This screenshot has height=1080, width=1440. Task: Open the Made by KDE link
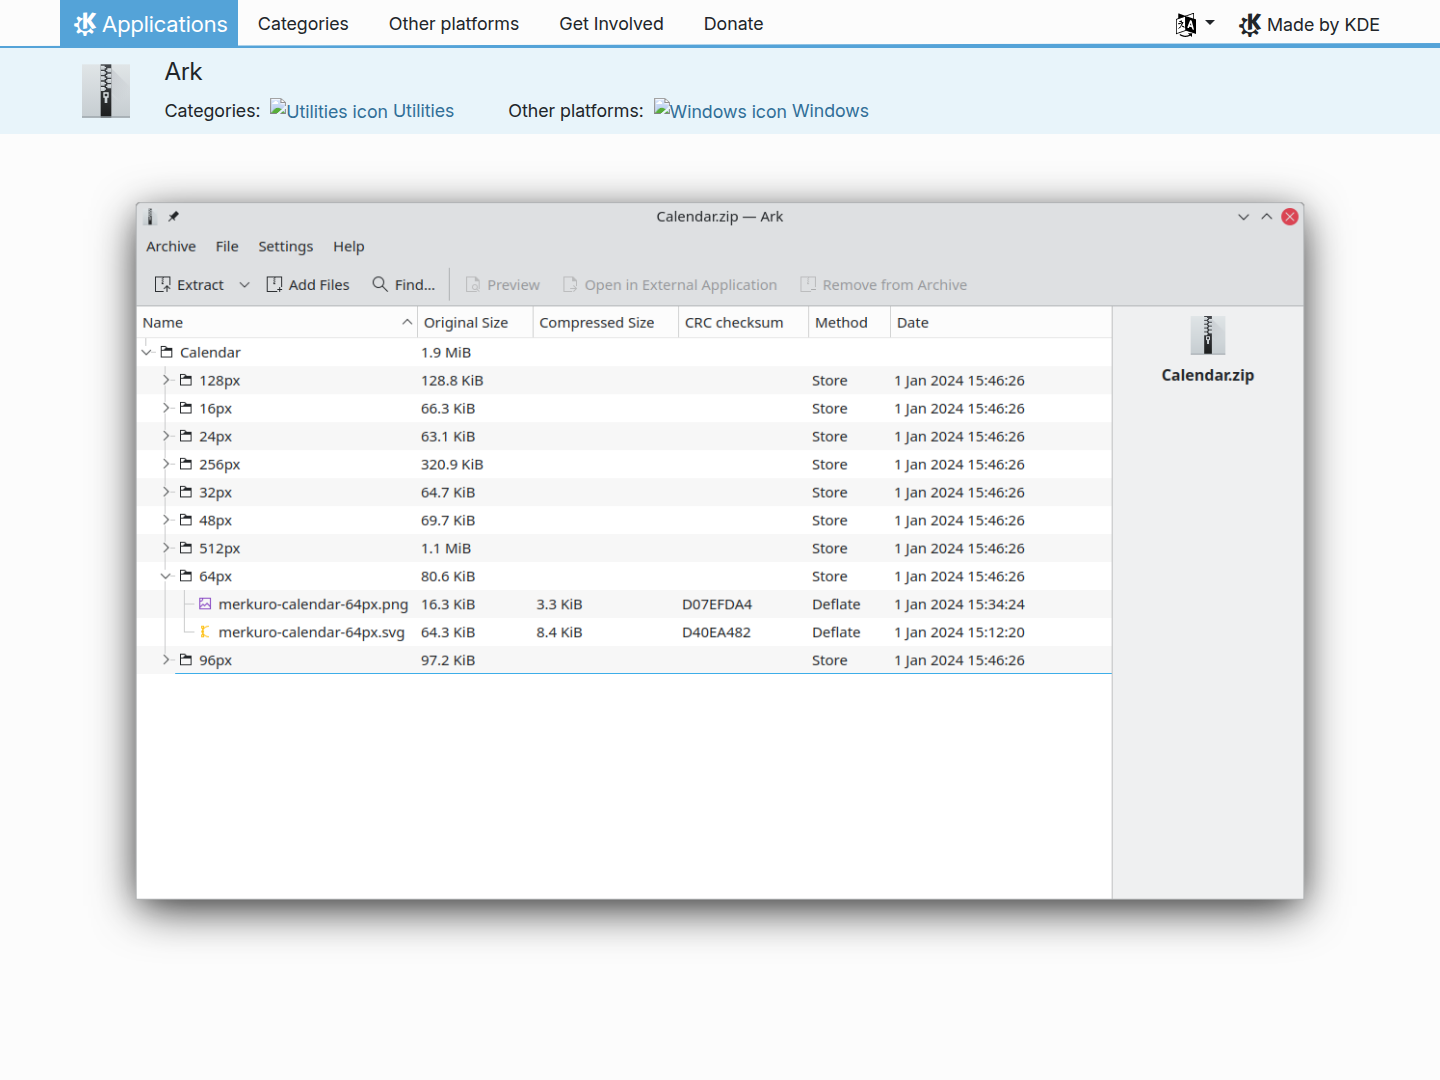pyautogui.click(x=1309, y=25)
